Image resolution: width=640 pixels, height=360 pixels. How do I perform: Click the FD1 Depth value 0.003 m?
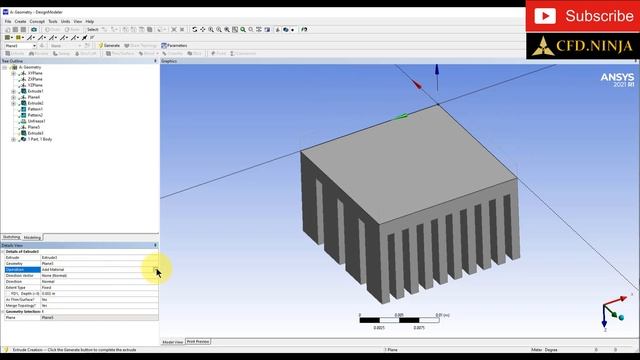tap(99, 293)
